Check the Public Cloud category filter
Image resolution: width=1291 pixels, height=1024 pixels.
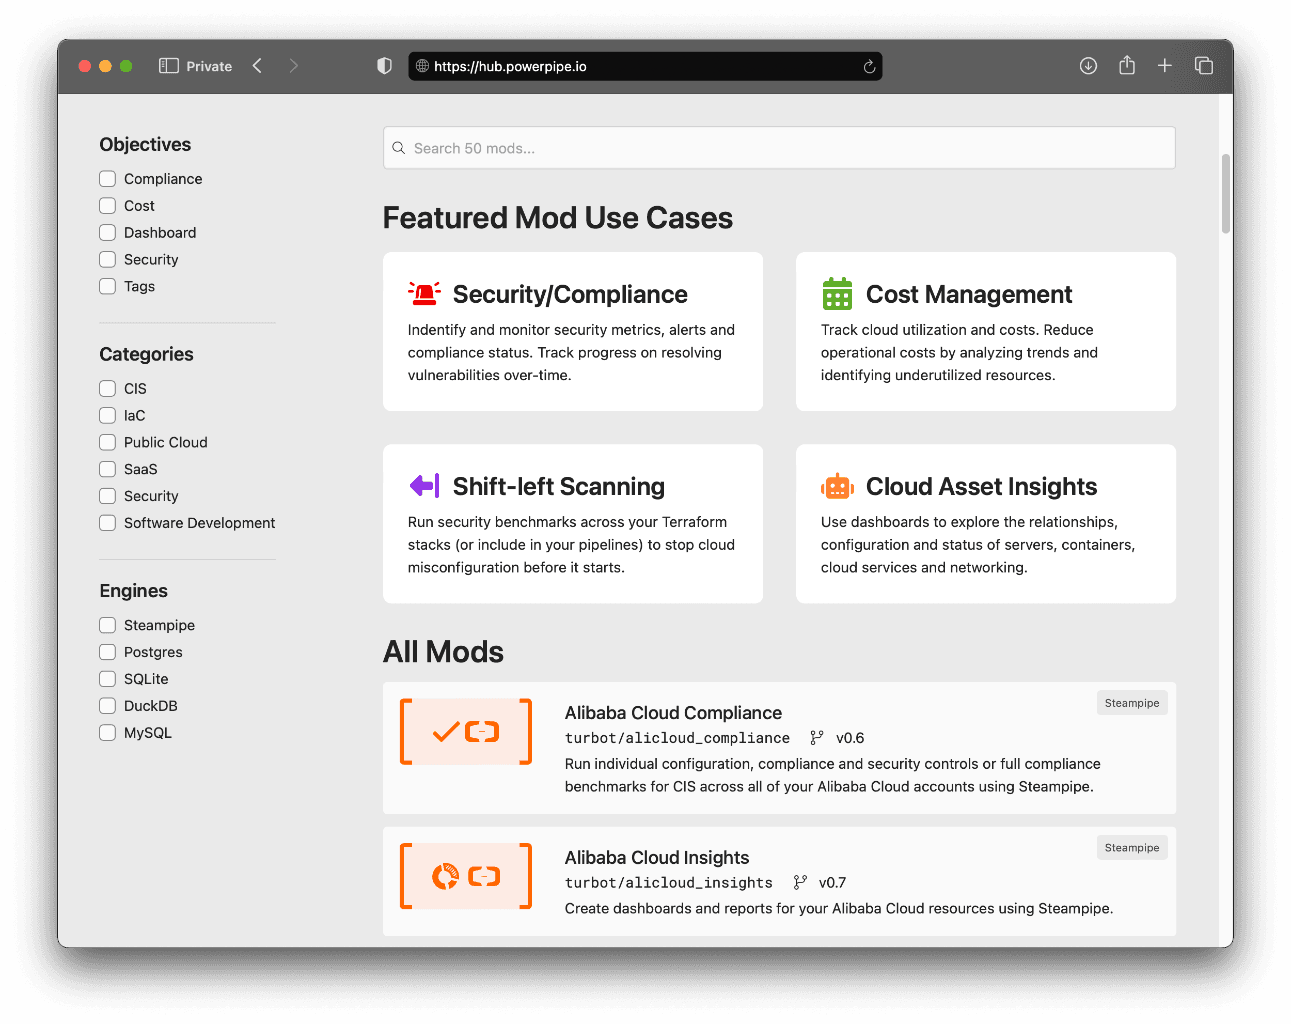pos(108,442)
